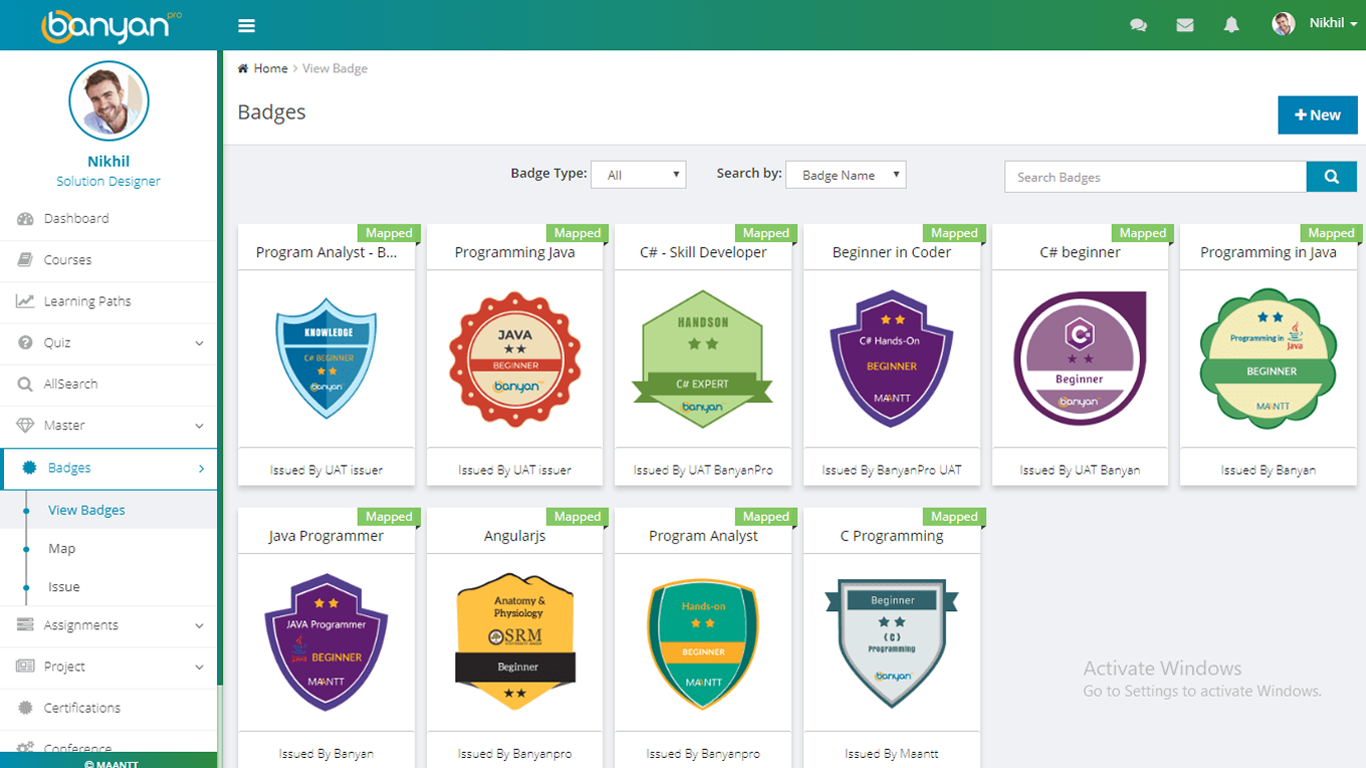Toggle the hamburger sidebar menu
This screenshot has height=768, width=1366.
point(246,25)
